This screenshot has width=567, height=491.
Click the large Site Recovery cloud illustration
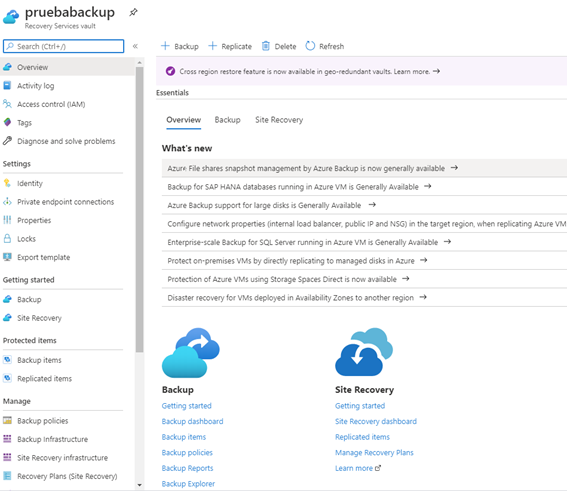(364, 352)
